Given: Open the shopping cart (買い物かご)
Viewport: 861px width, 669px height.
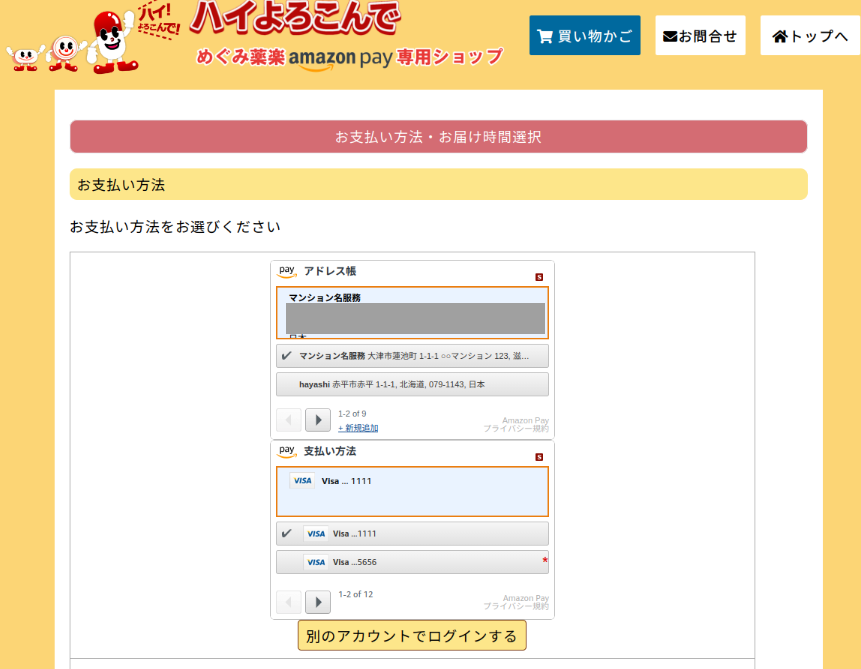Looking at the screenshot, I should click(584, 36).
